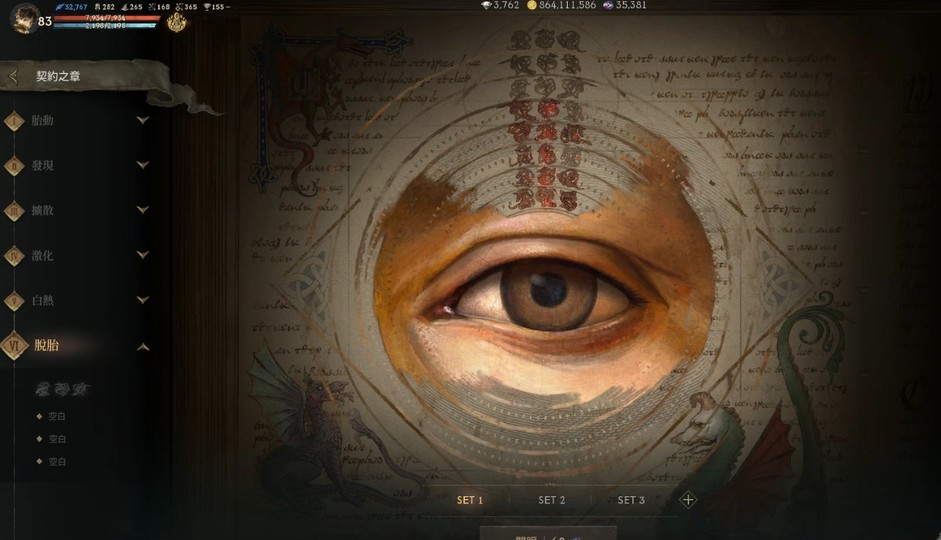This screenshot has width=941, height=540.
Task: Select the roman numeral I diamond badge
Action: (14, 121)
